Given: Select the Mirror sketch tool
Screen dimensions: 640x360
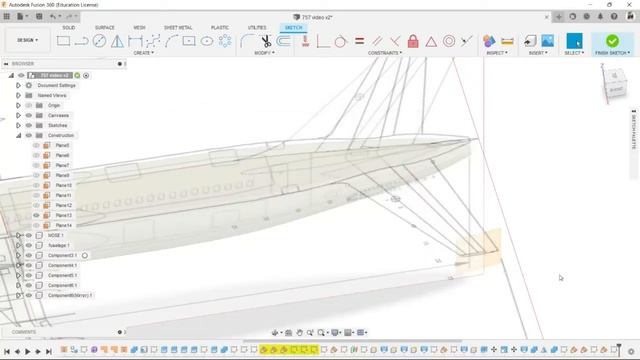Looking at the screenshot, I should pyautogui.click(x=117, y=41).
